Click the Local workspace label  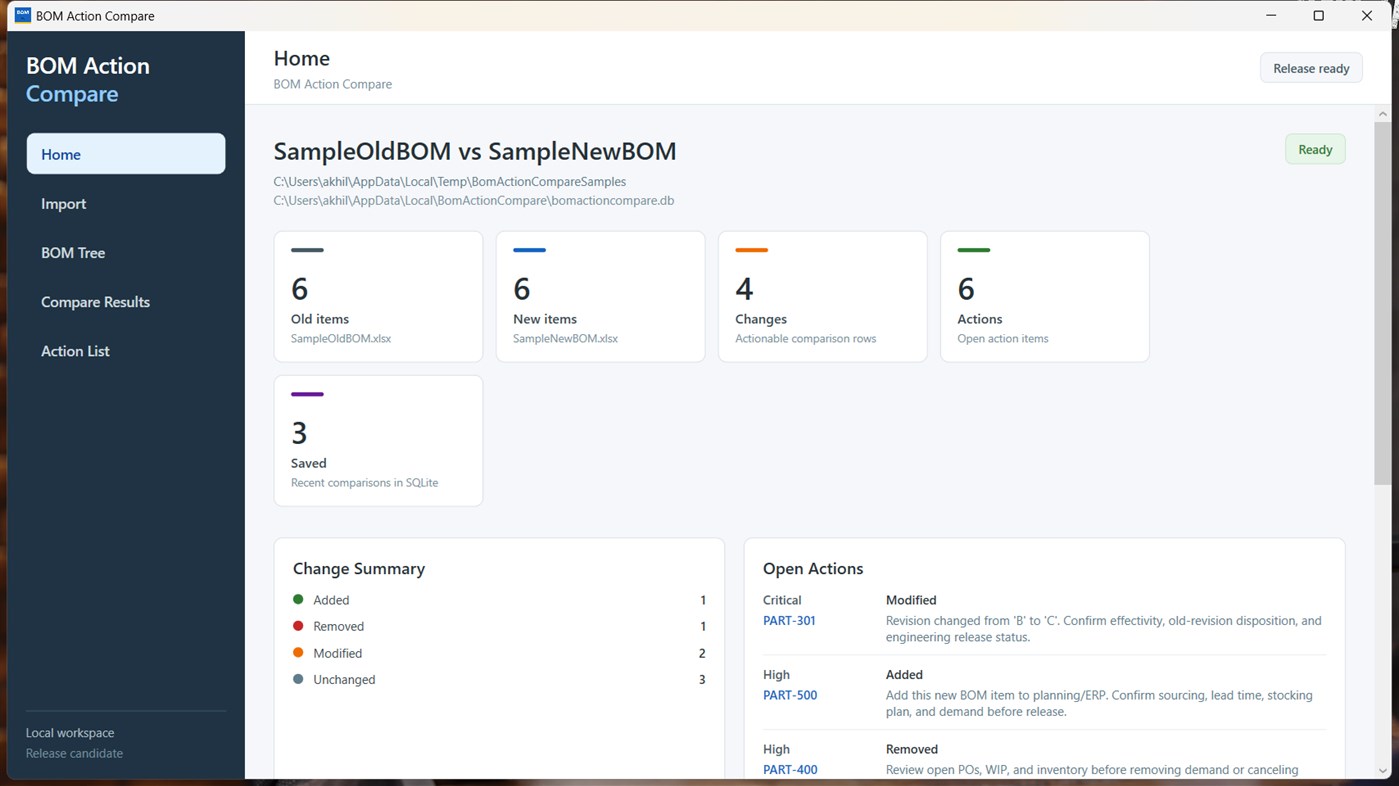point(70,733)
